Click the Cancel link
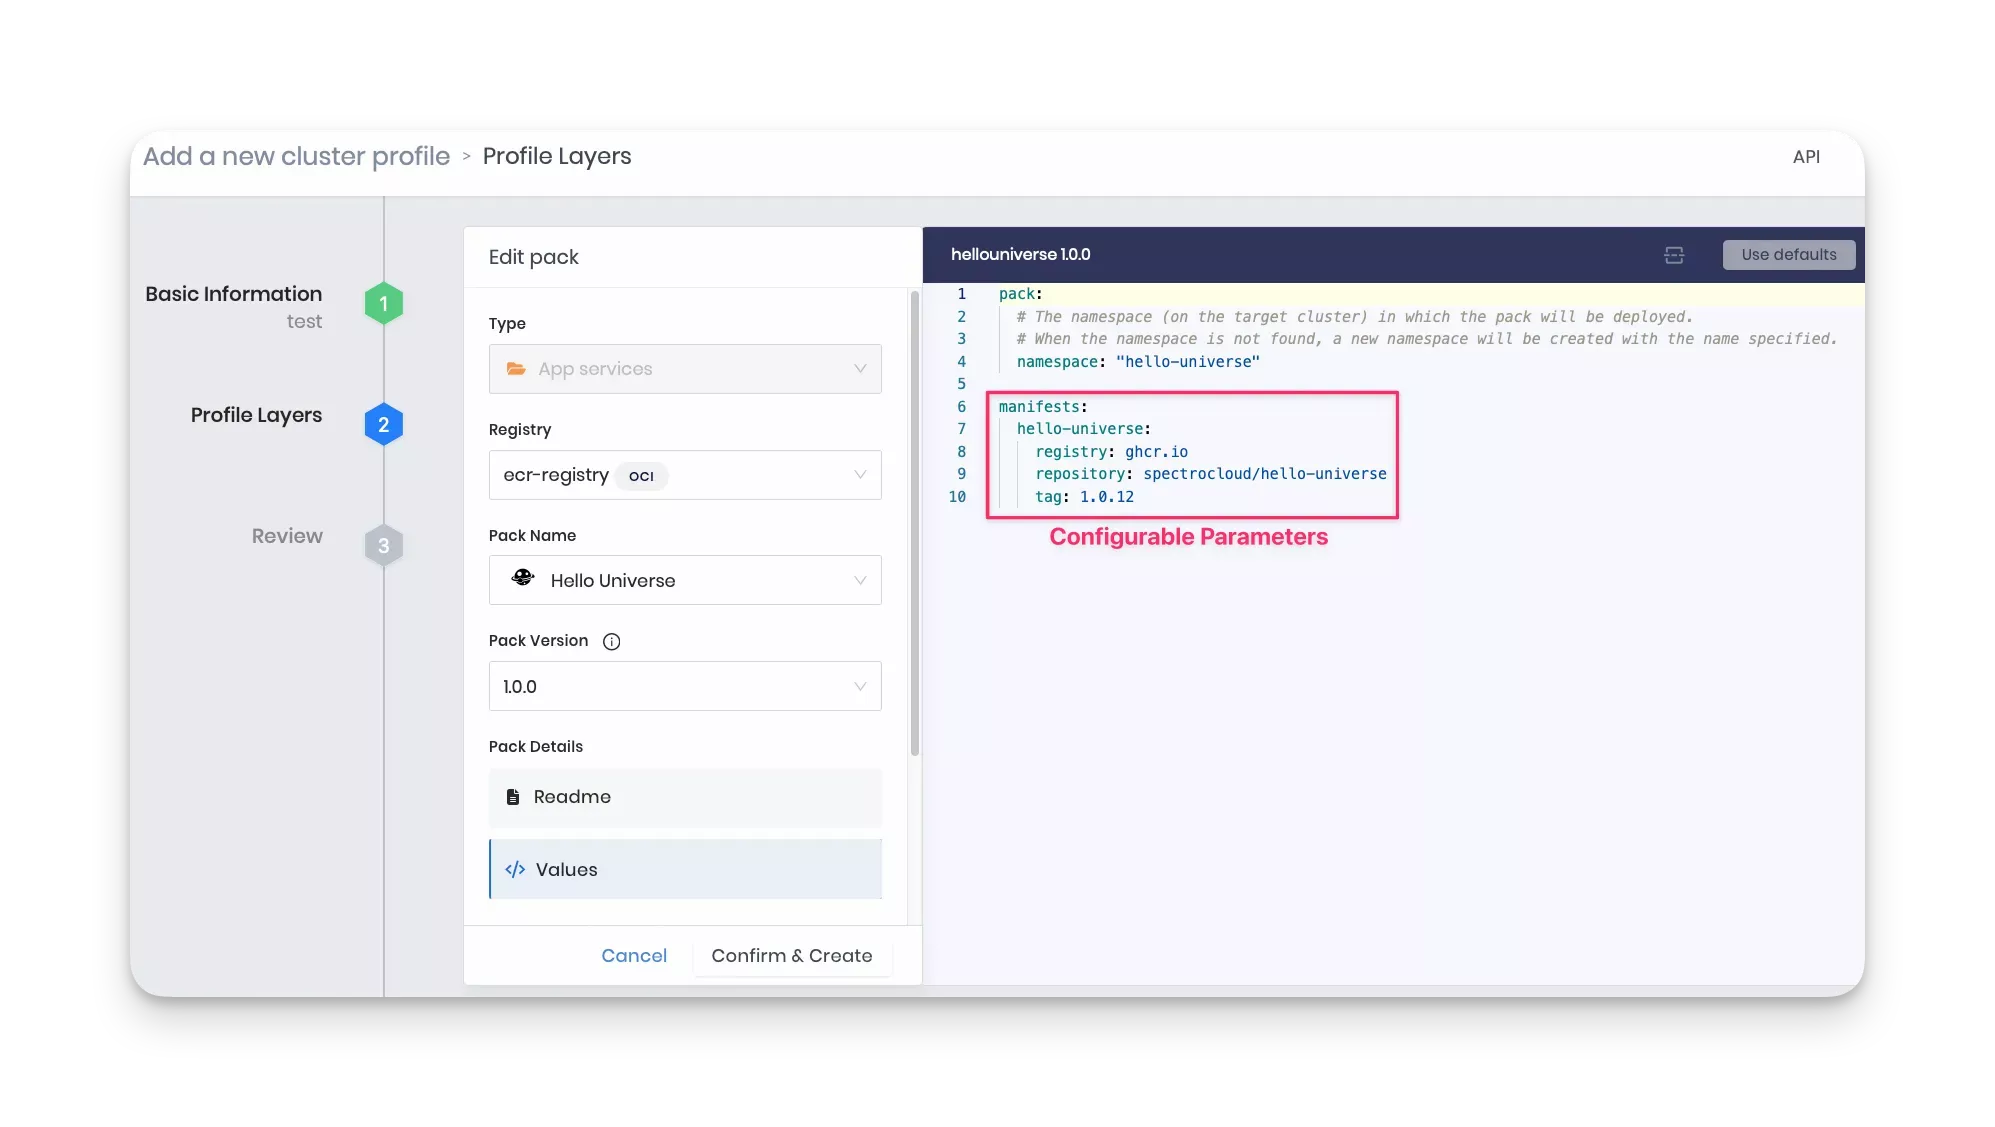This screenshot has width=1995, height=1127. [x=634, y=956]
